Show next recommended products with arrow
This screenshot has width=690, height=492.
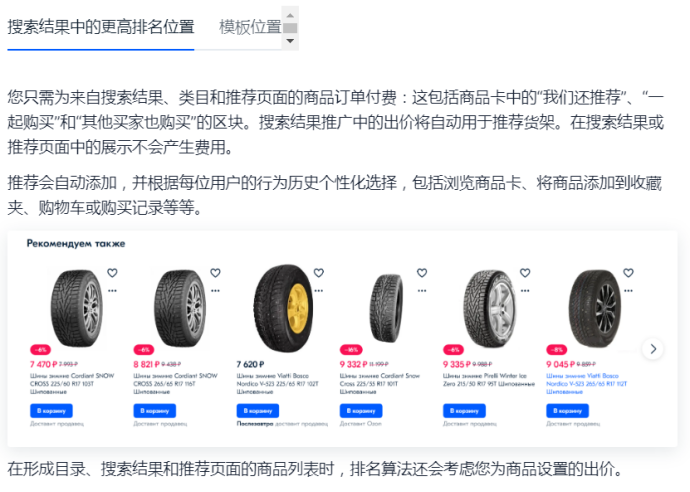[653, 349]
